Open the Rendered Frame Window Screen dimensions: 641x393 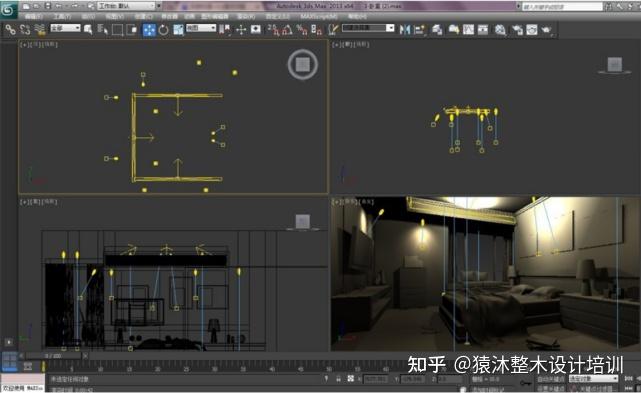click(x=531, y=29)
